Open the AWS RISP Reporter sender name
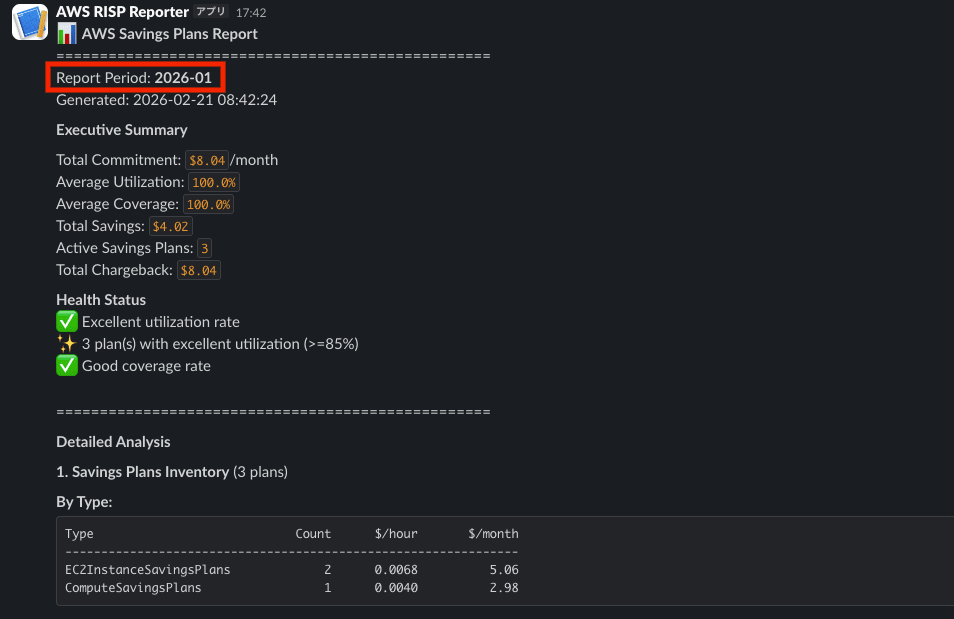The height and width of the screenshot is (619, 954). tap(122, 12)
